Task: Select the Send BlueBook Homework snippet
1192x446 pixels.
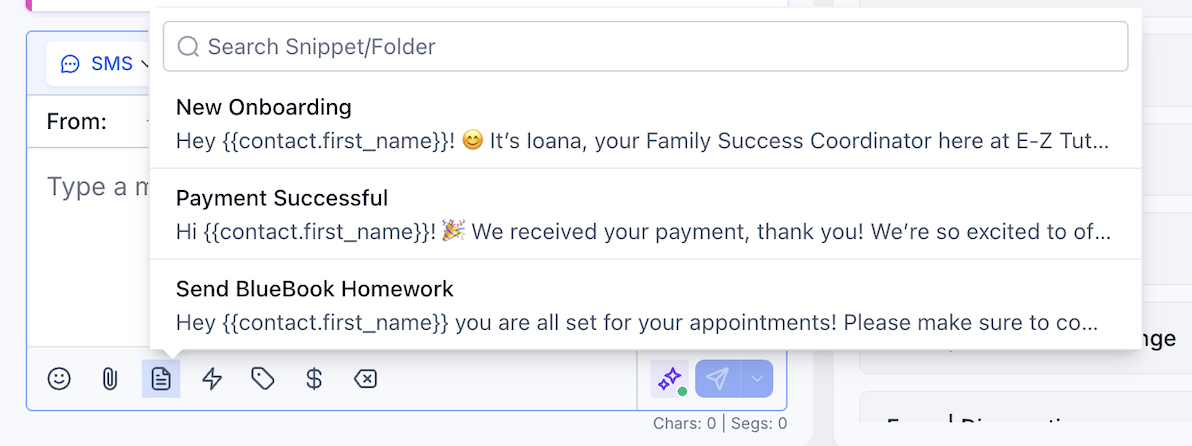Action: tap(645, 305)
